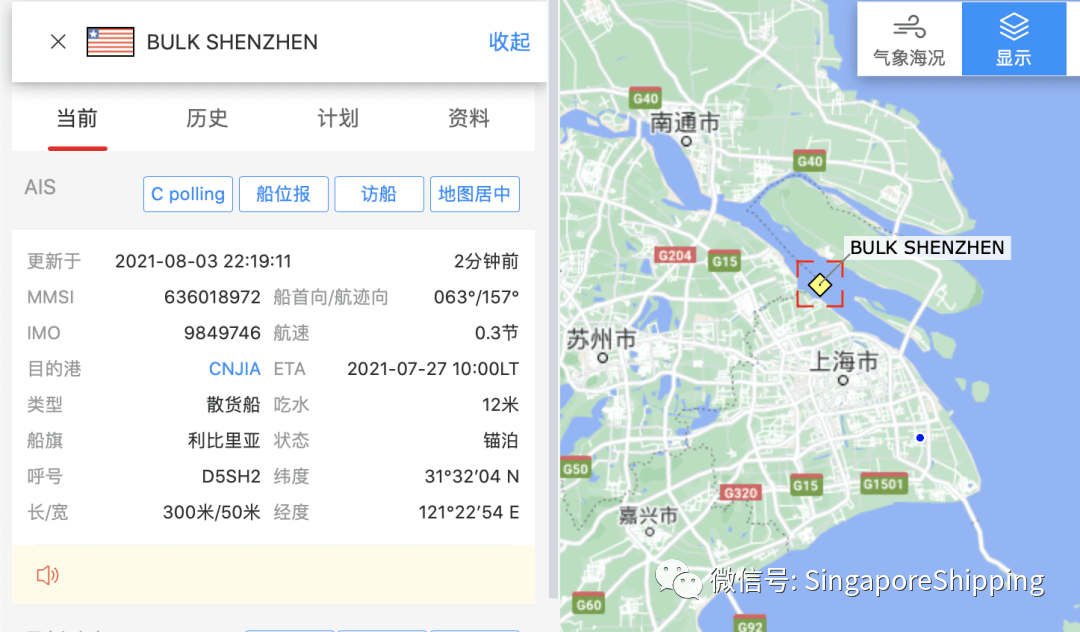Click update time 2021-08-03 22:19:11

(x=203, y=262)
